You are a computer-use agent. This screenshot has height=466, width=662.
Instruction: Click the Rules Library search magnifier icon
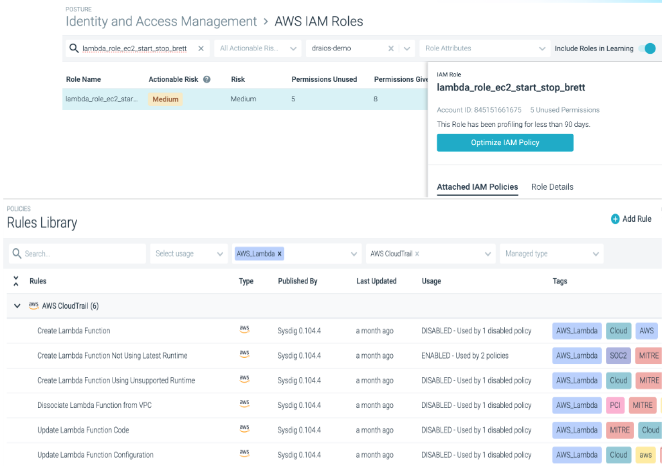click(x=17, y=253)
